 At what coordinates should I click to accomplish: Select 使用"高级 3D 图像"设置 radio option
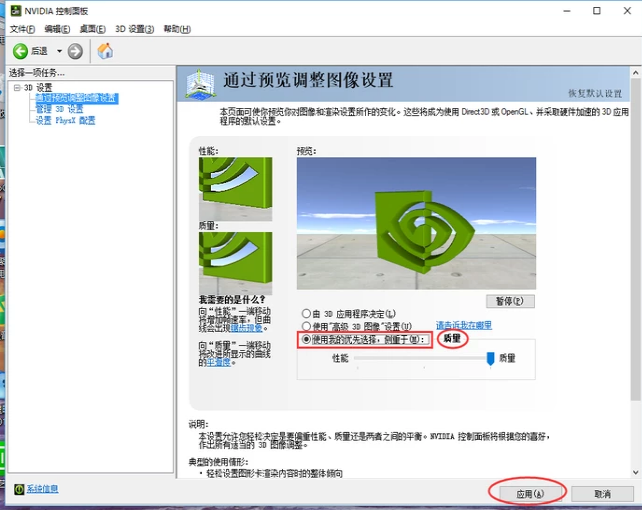pos(306,326)
